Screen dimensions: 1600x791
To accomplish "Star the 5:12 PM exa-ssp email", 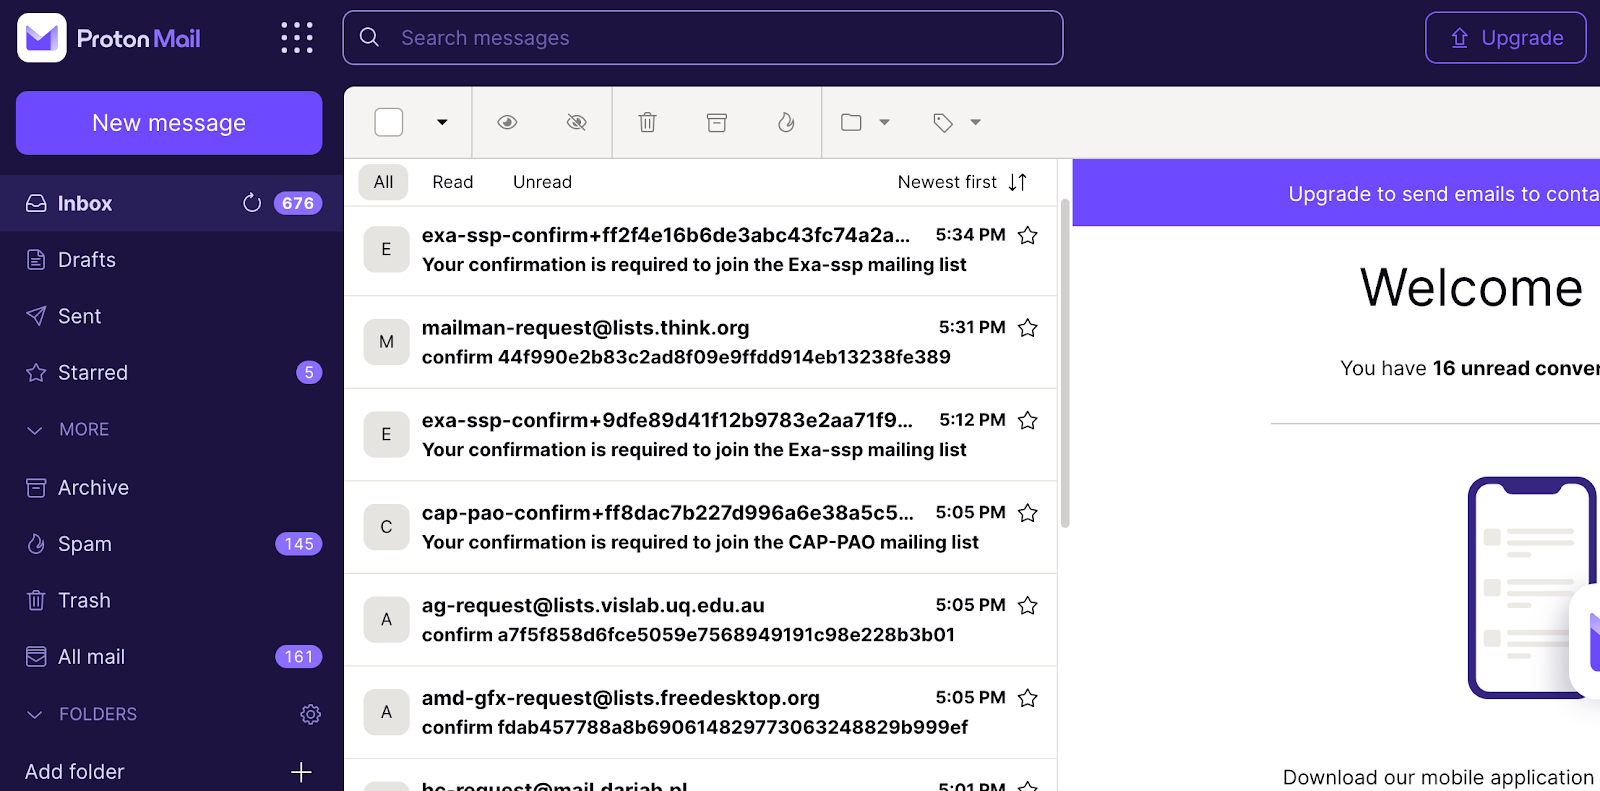I will pyautogui.click(x=1027, y=420).
